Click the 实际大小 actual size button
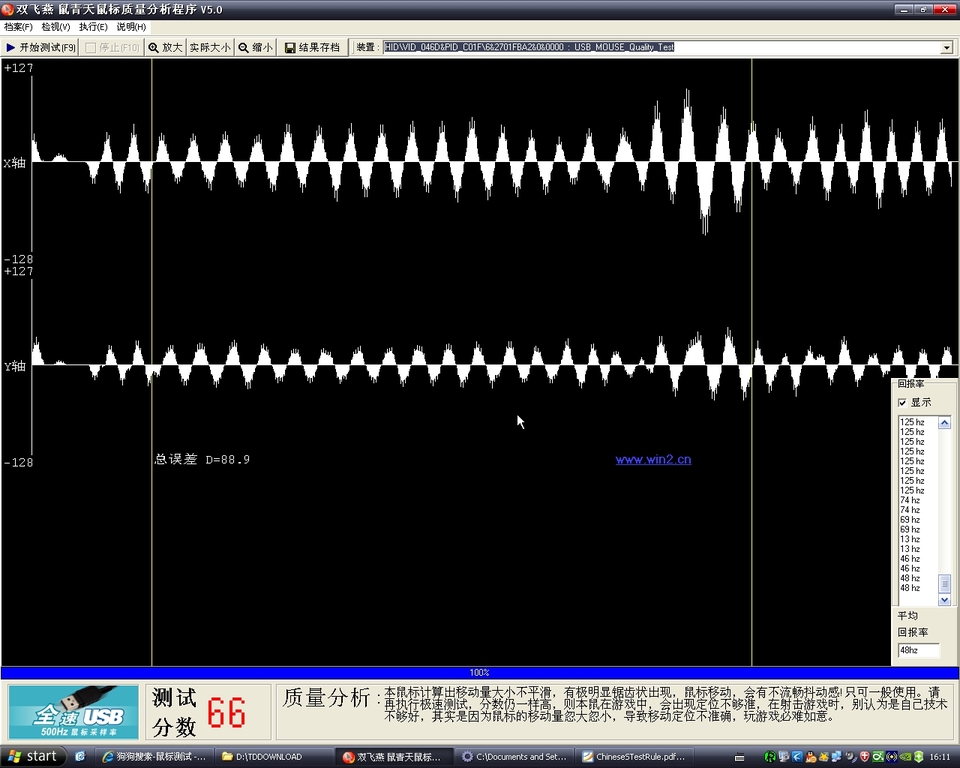The image size is (960, 768). tap(210, 47)
